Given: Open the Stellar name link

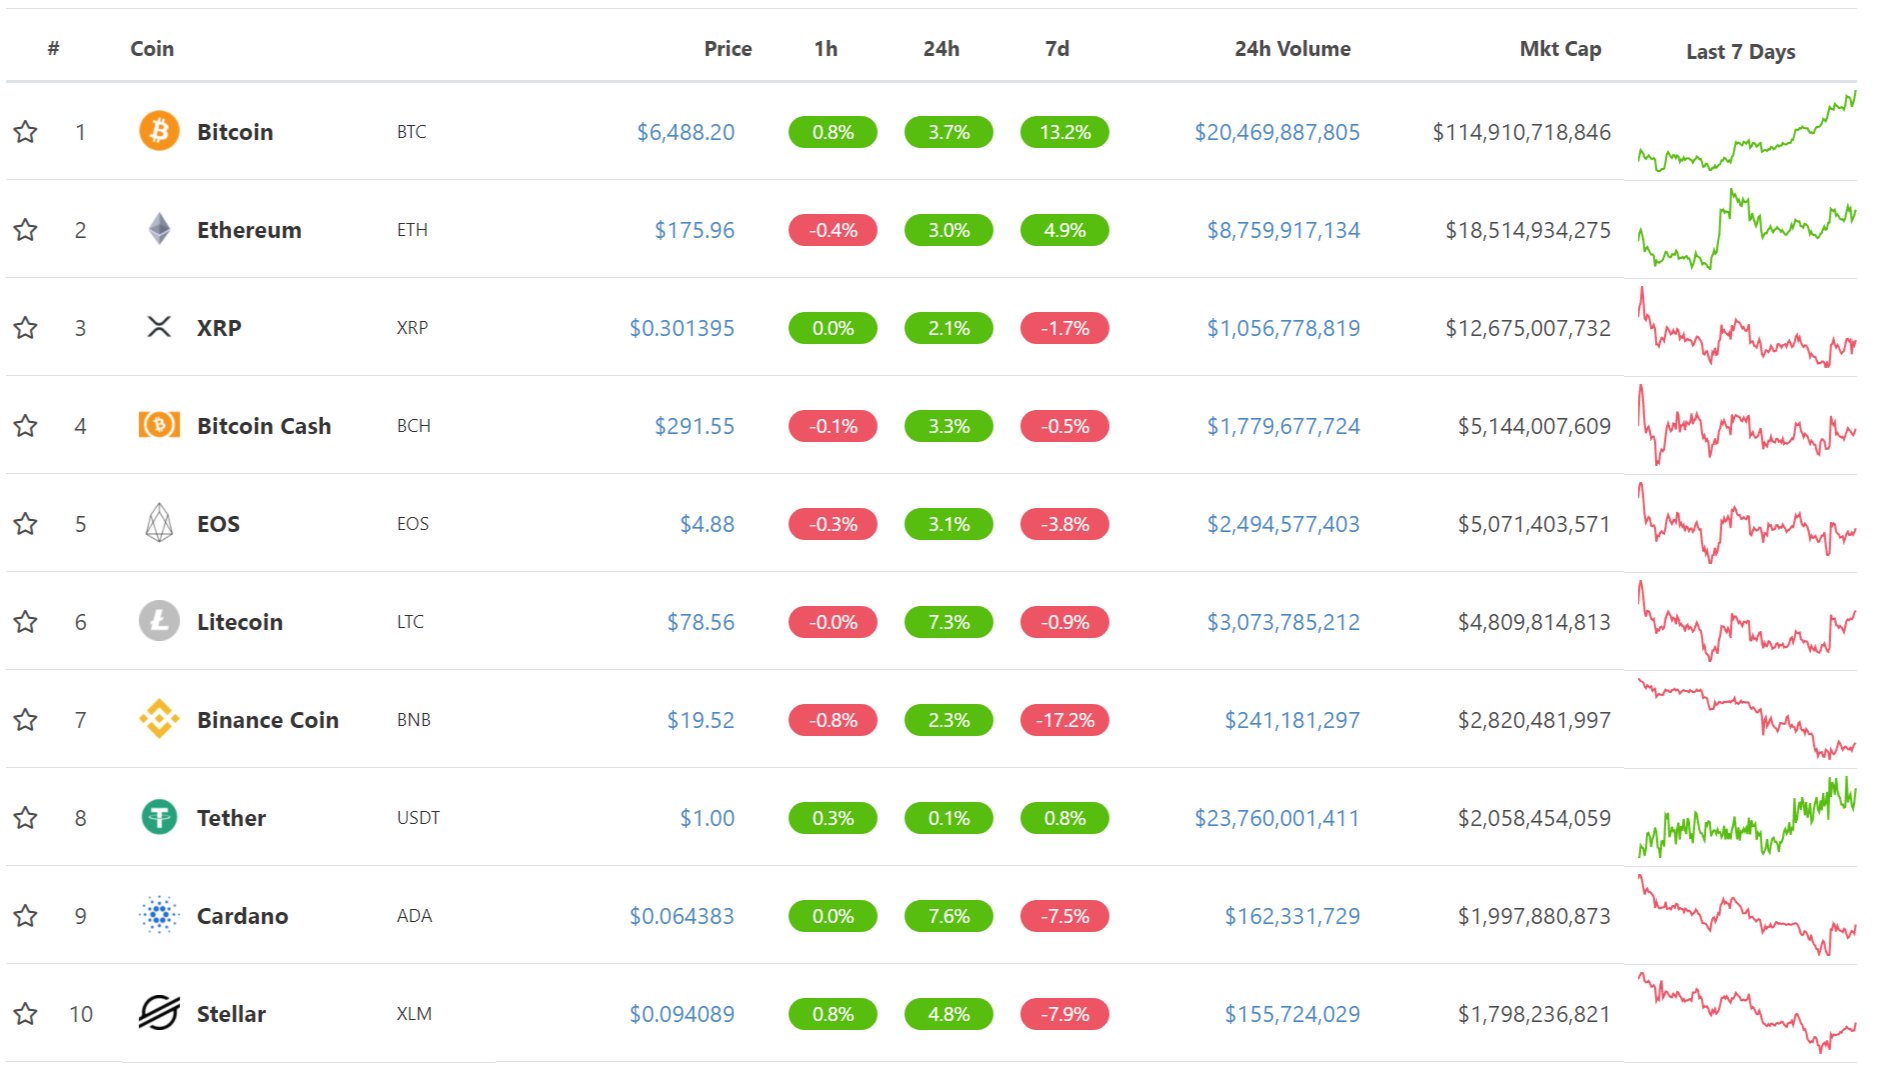Looking at the screenshot, I should tap(231, 1014).
